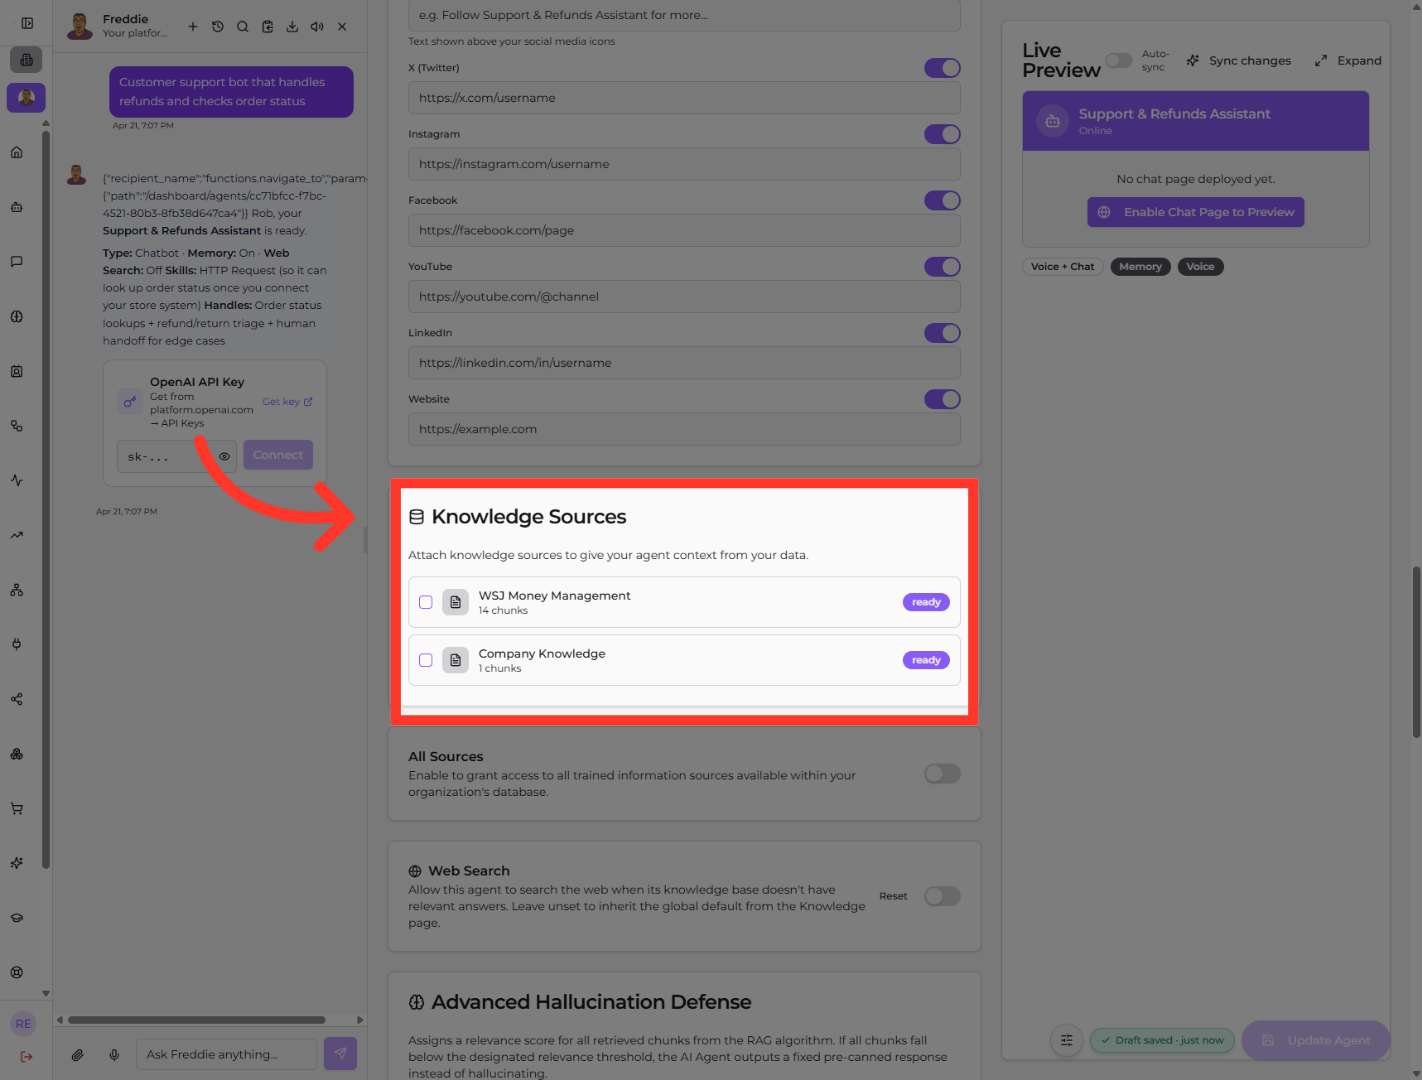This screenshot has width=1422, height=1080.
Task: Download the chat via download icon
Action: (x=292, y=27)
